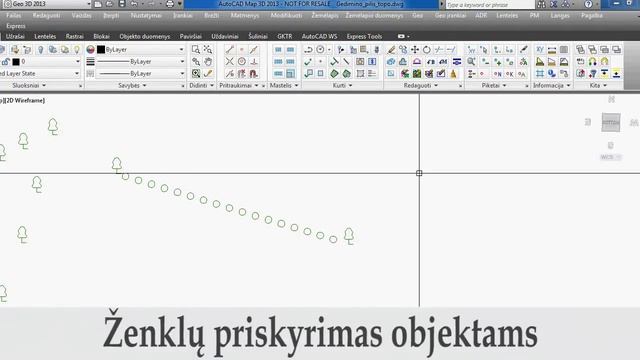The image size is (640, 360).
Task: Click the red magnet snap icon
Action: 253,74
